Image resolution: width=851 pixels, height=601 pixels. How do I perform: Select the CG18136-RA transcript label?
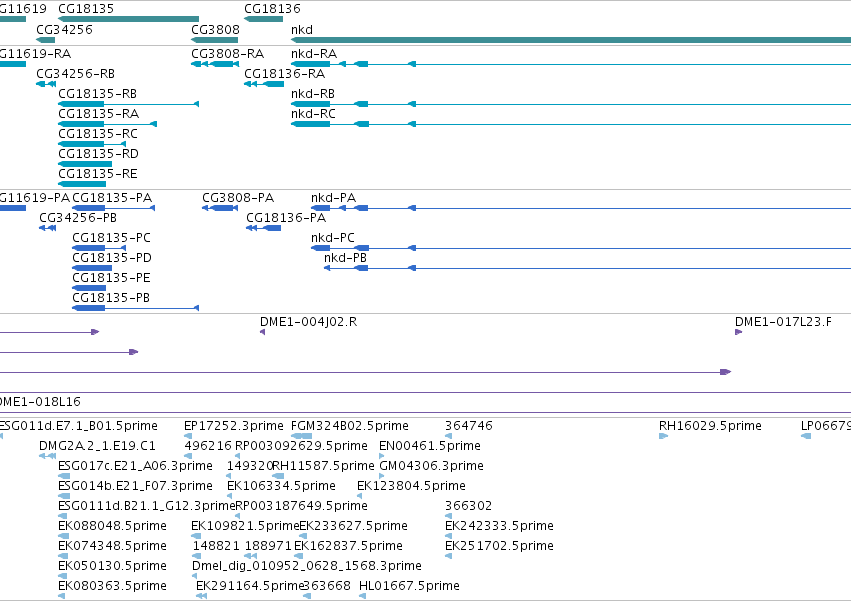coord(284,74)
